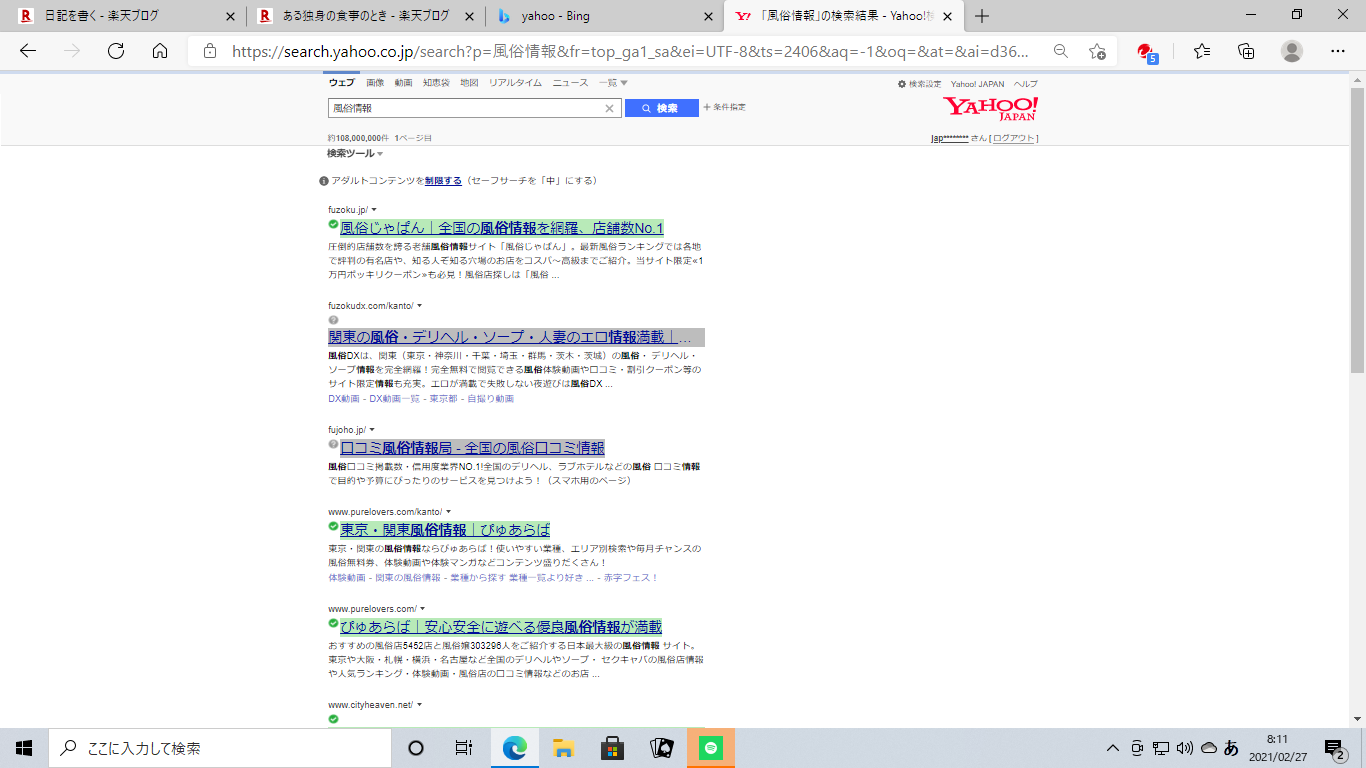Open dropdown arrow next to fuzokudx.com/kanto/
Viewport: 1366px width, 768px height.
tap(419, 305)
